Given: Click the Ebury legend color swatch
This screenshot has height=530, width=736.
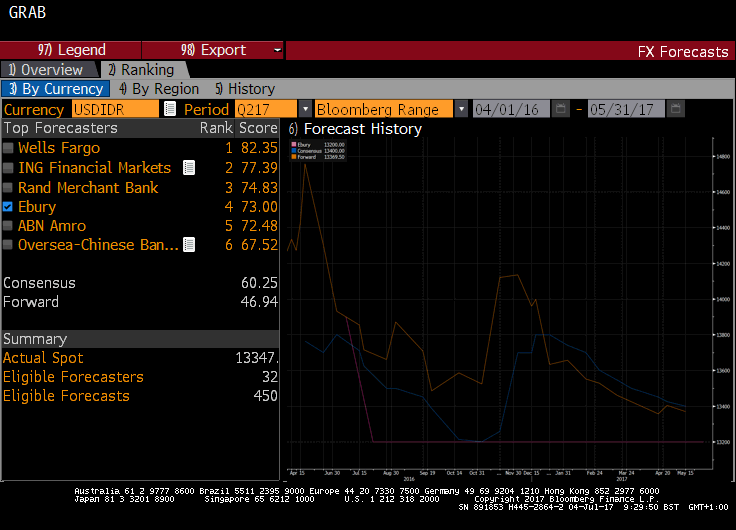Looking at the screenshot, I should (x=294, y=145).
